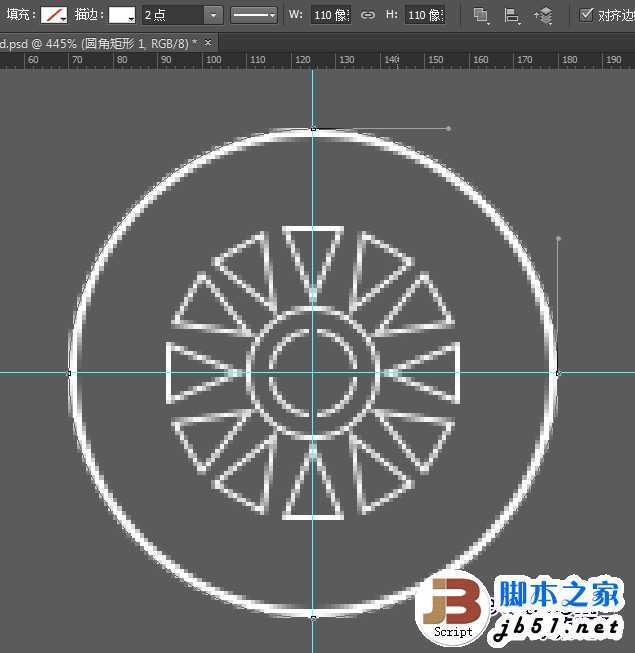This screenshot has width=635, height=653.
Task: Select the right anchor point of the circle
Action: point(558,373)
